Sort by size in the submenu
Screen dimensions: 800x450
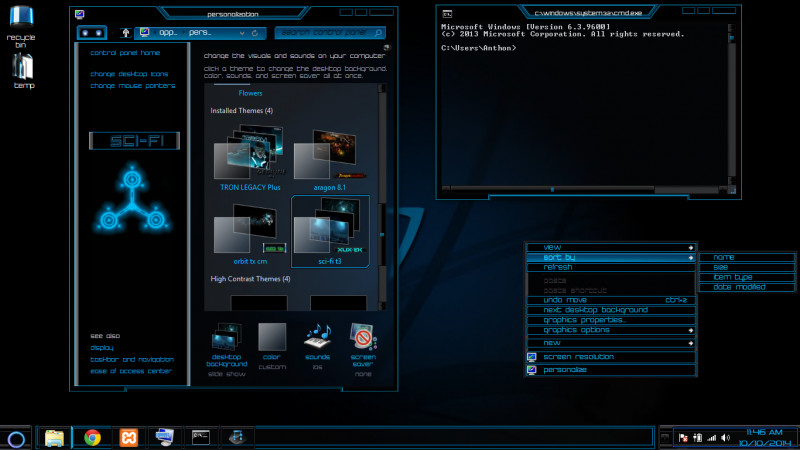(747, 267)
